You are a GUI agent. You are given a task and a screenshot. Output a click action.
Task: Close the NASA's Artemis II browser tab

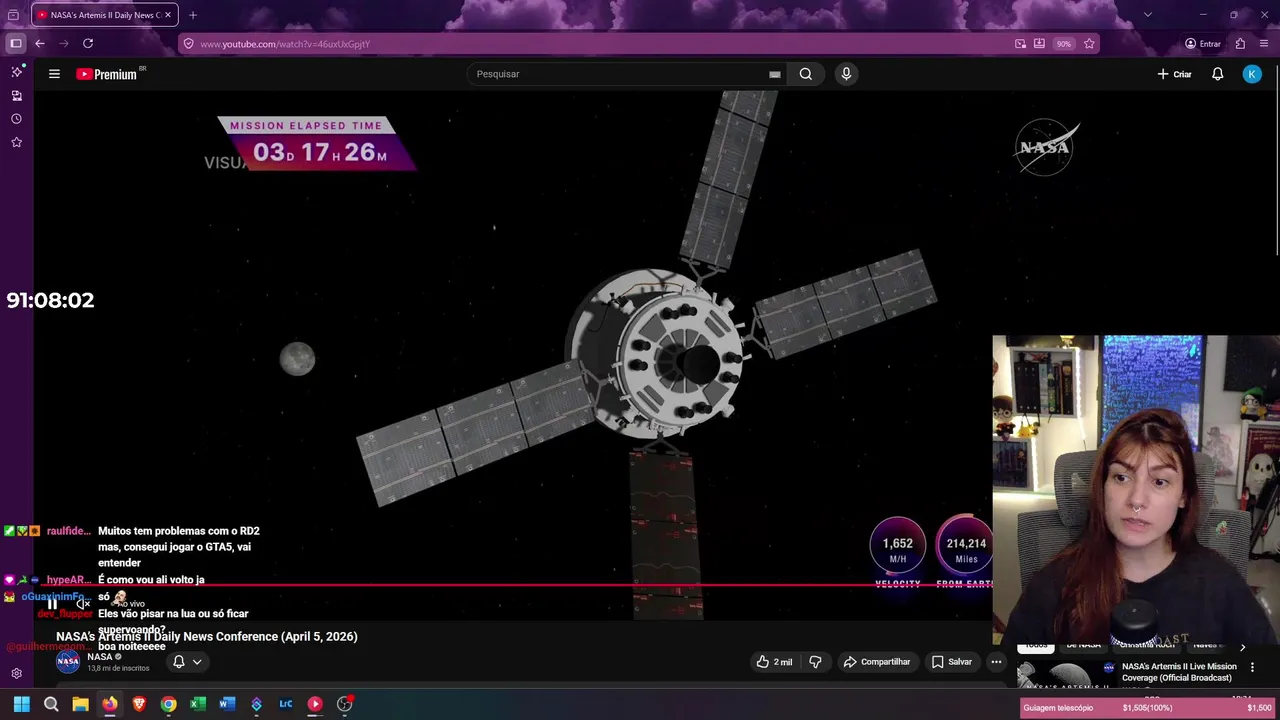[x=168, y=15]
